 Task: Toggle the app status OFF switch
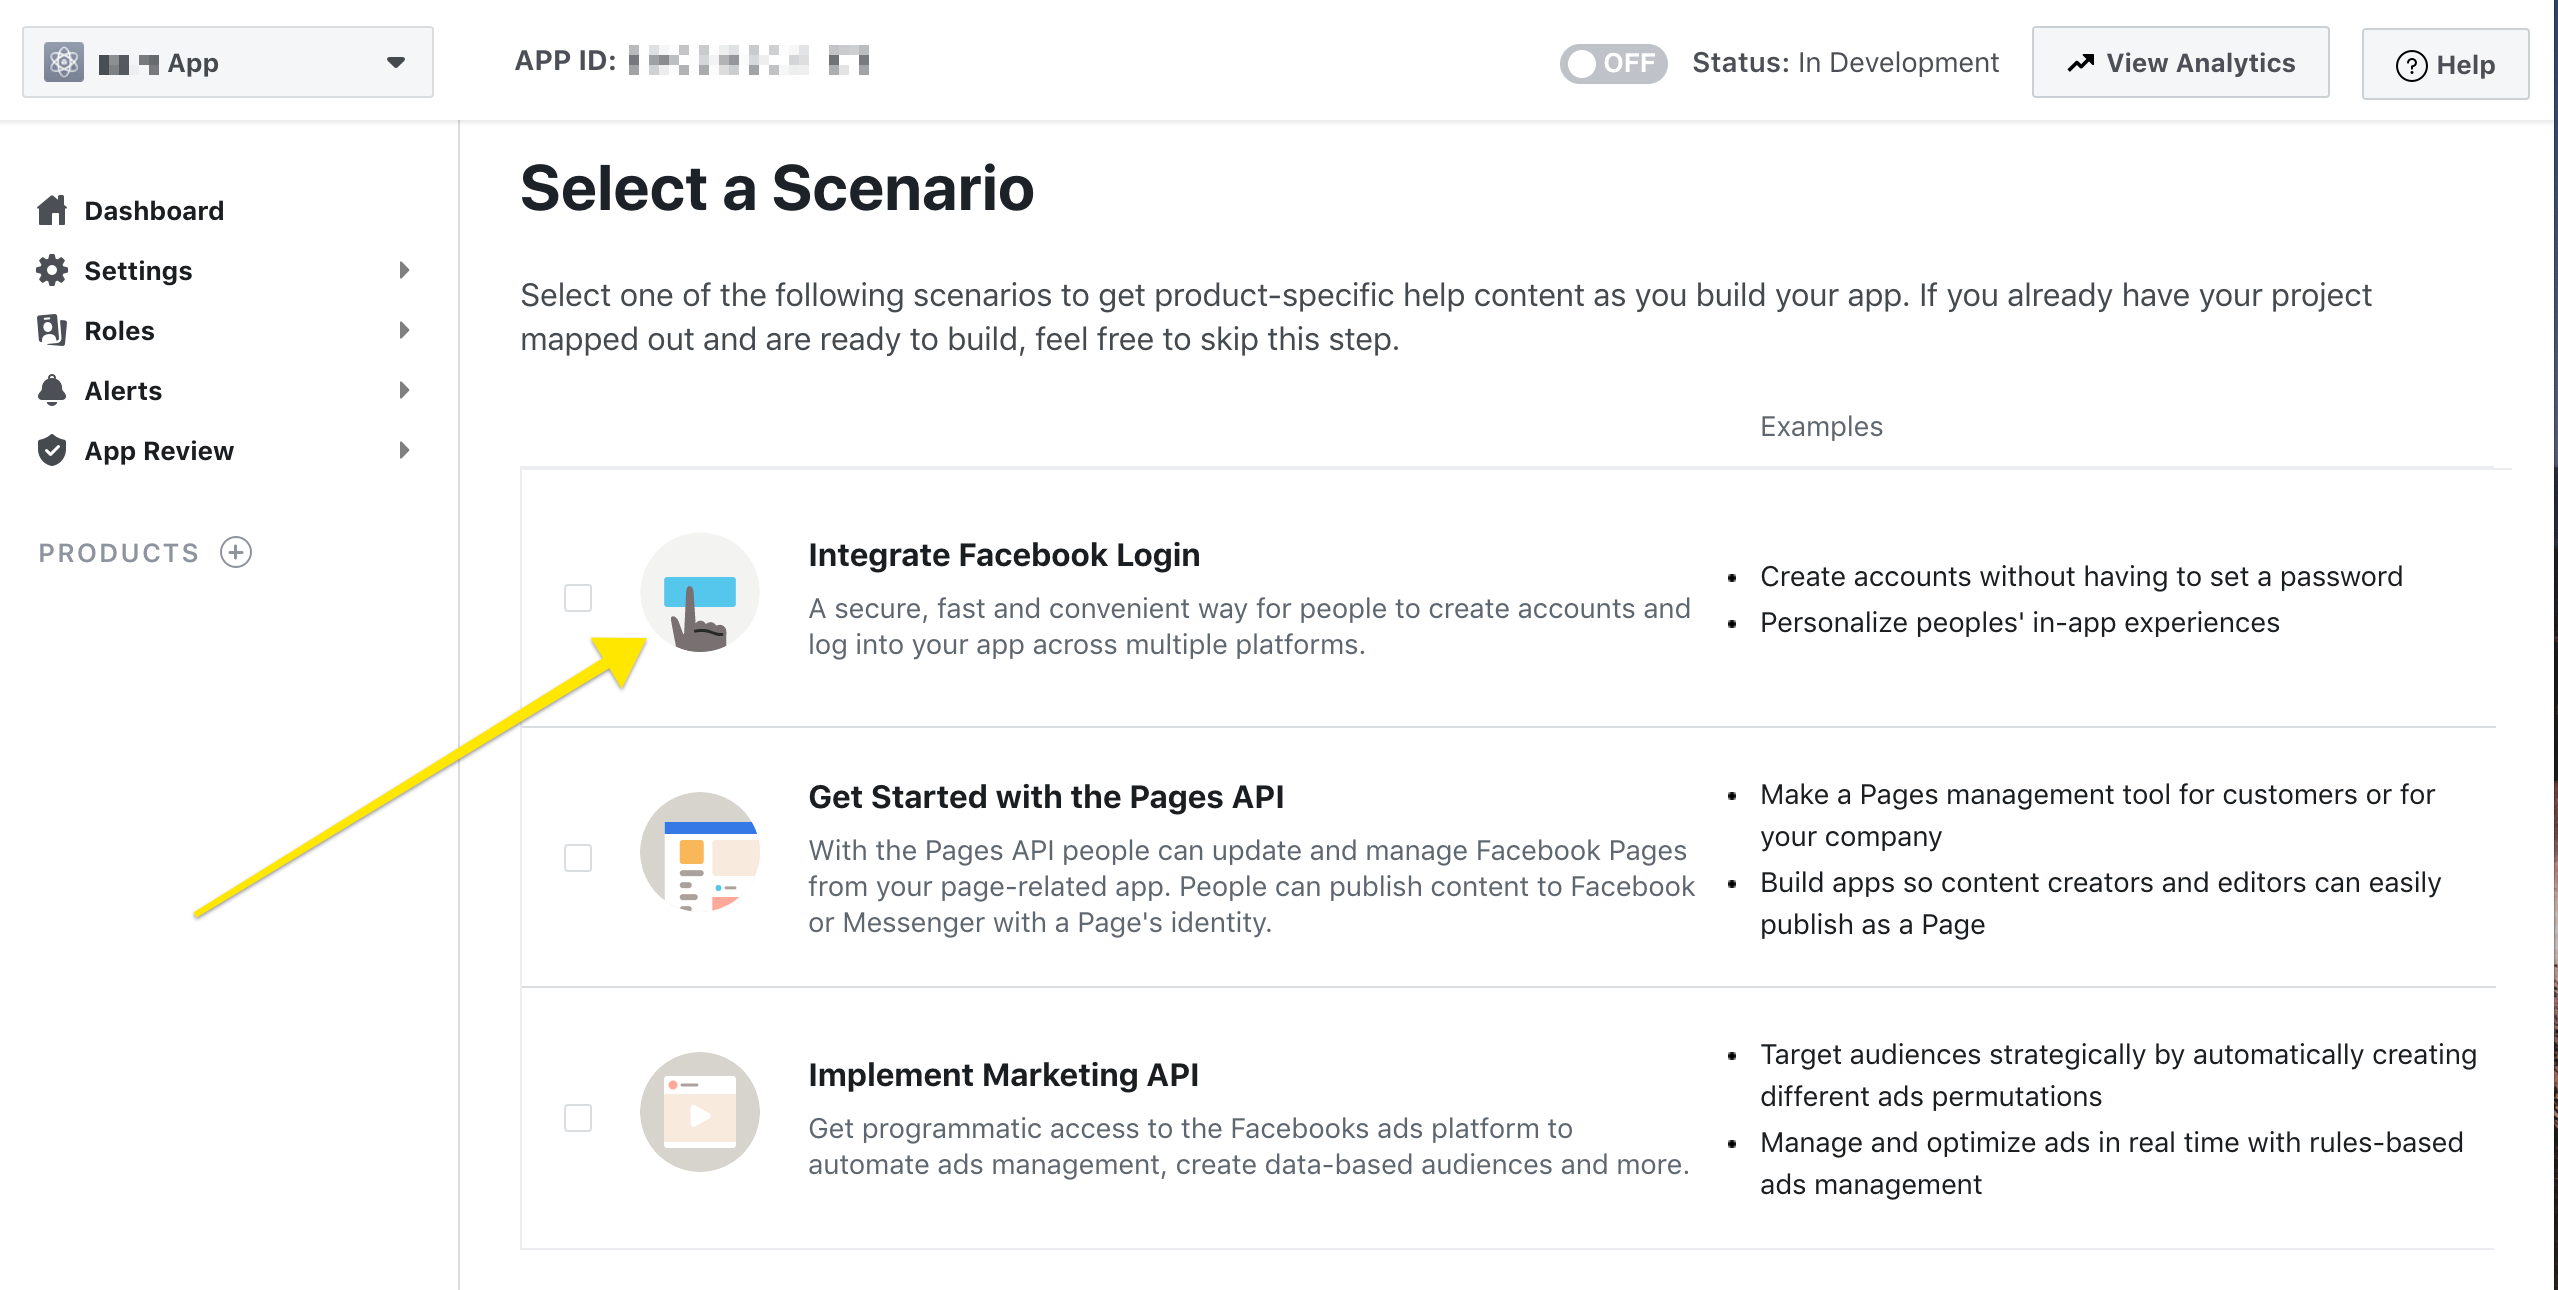pyautogui.click(x=1613, y=63)
